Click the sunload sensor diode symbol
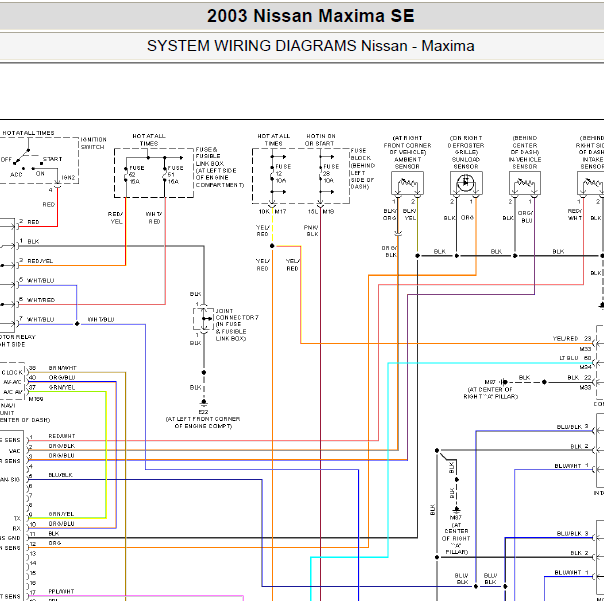This screenshot has height=601, width=604. 466,183
